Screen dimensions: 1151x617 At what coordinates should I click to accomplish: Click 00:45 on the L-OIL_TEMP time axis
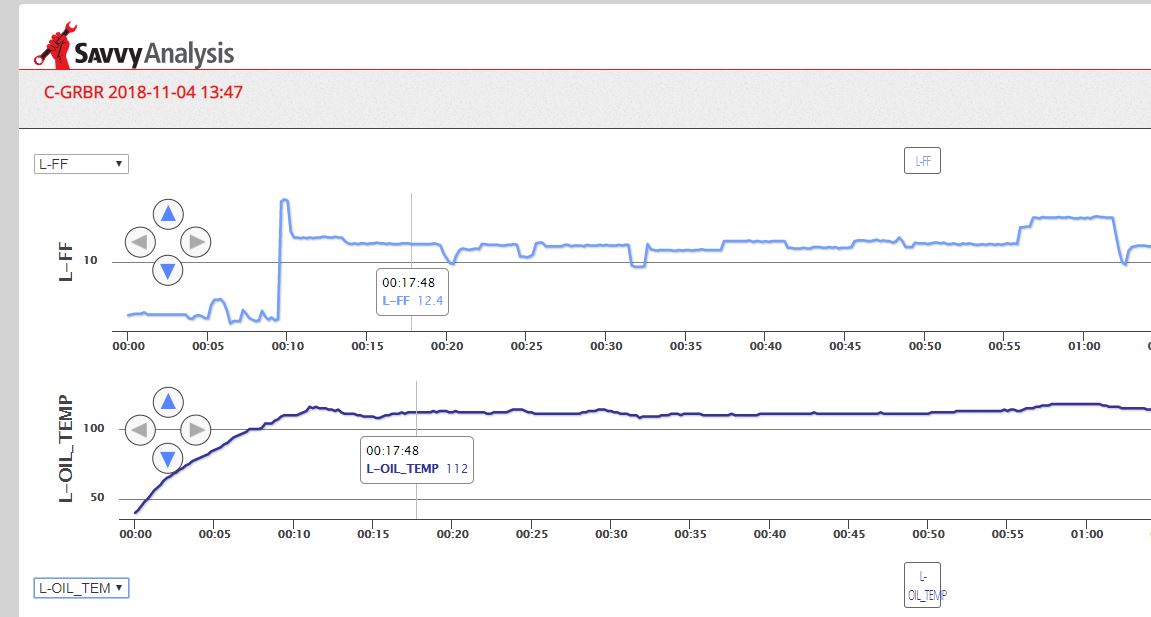click(848, 534)
